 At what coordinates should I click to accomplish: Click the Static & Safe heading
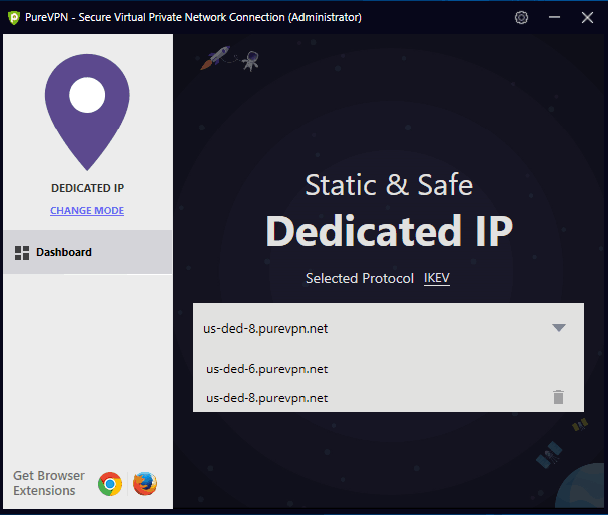click(389, 185)
